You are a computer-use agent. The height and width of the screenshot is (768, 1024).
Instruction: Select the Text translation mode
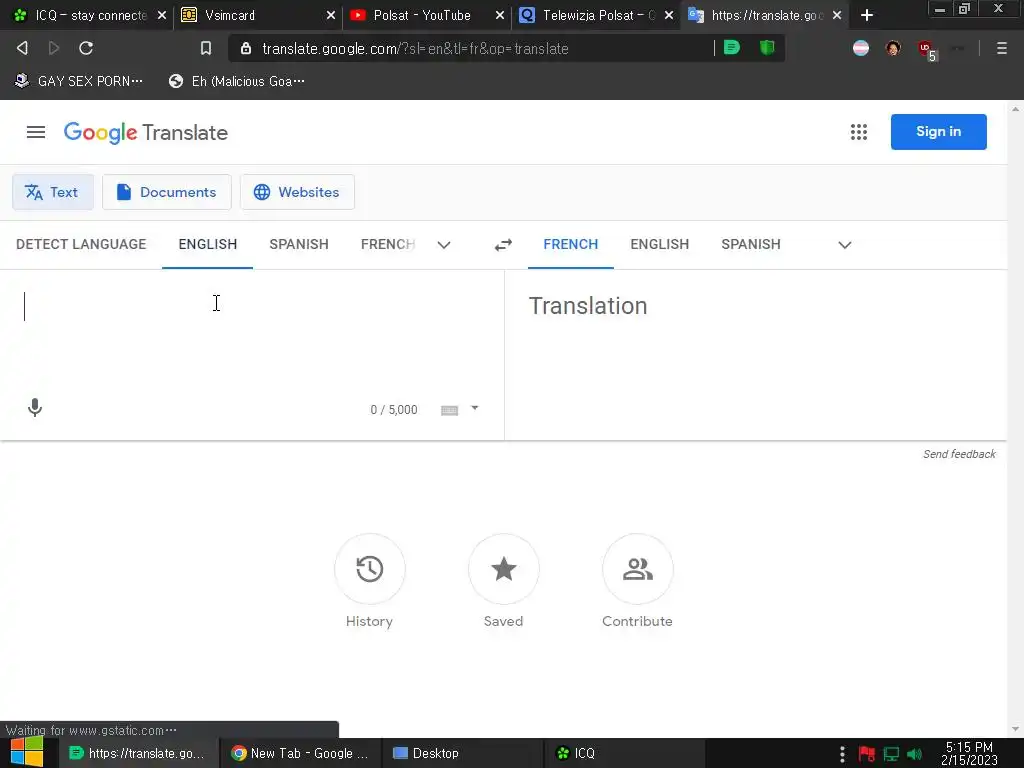[53, 192]
